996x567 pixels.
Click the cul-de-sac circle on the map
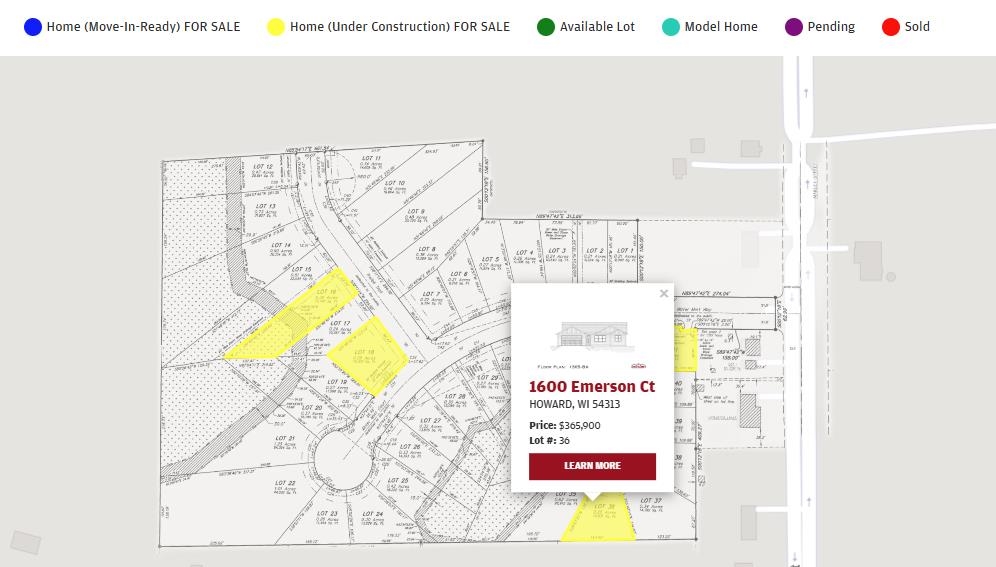[340, 461]
